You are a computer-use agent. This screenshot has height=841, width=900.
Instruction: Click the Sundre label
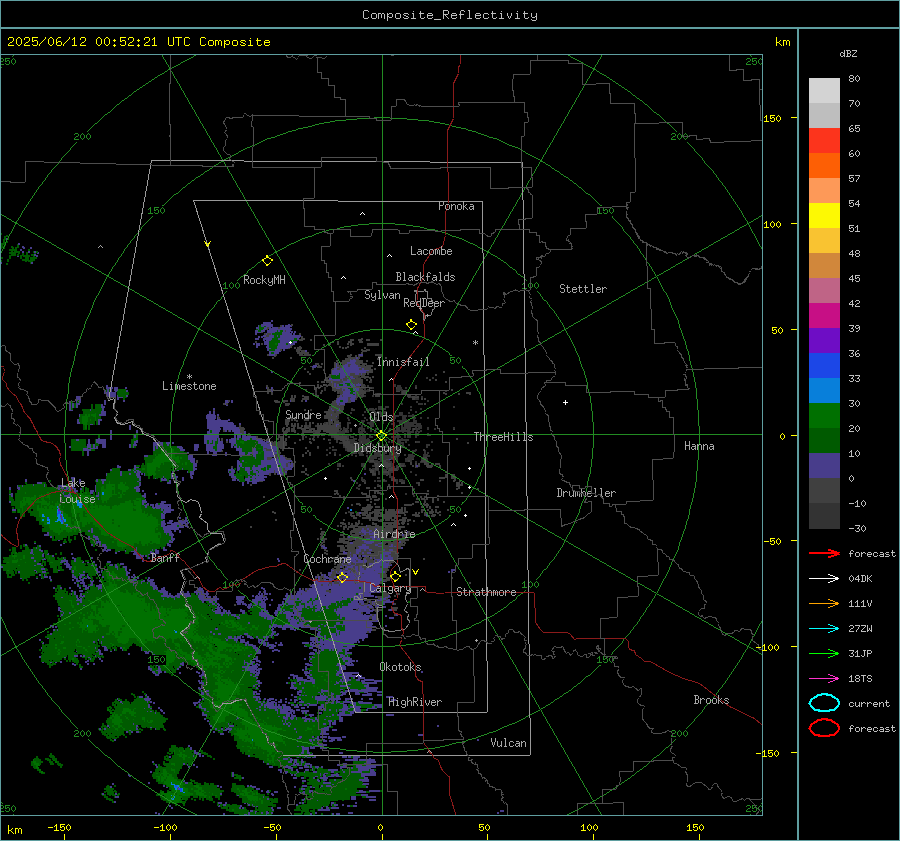303,415
